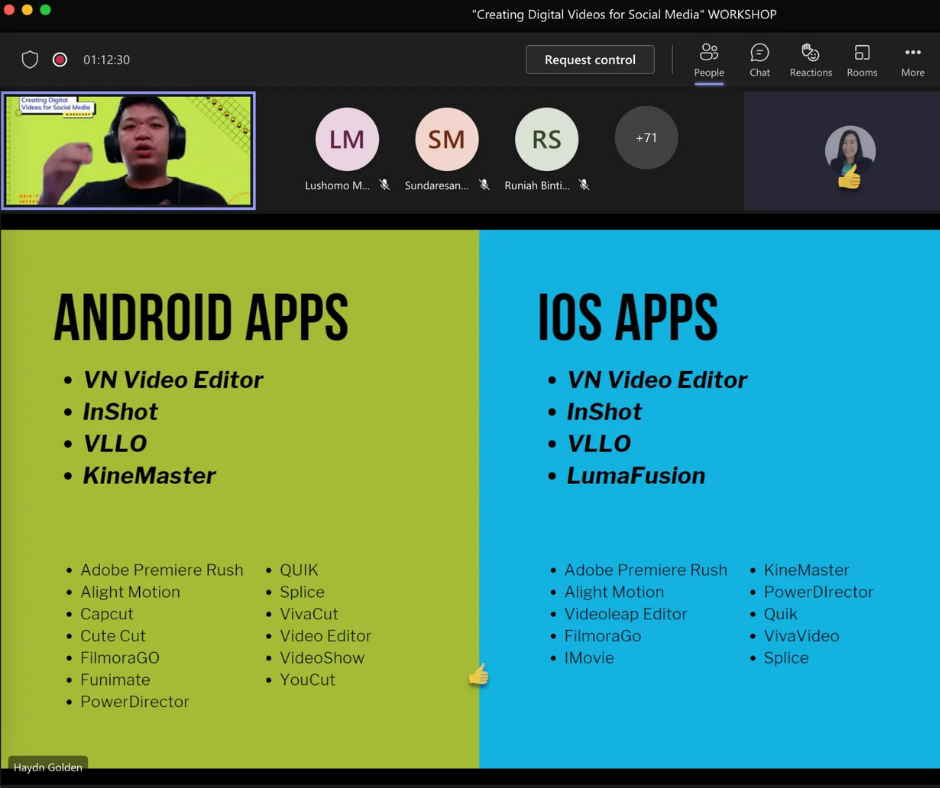Click YouCut in the Android list

coord(308,679)
